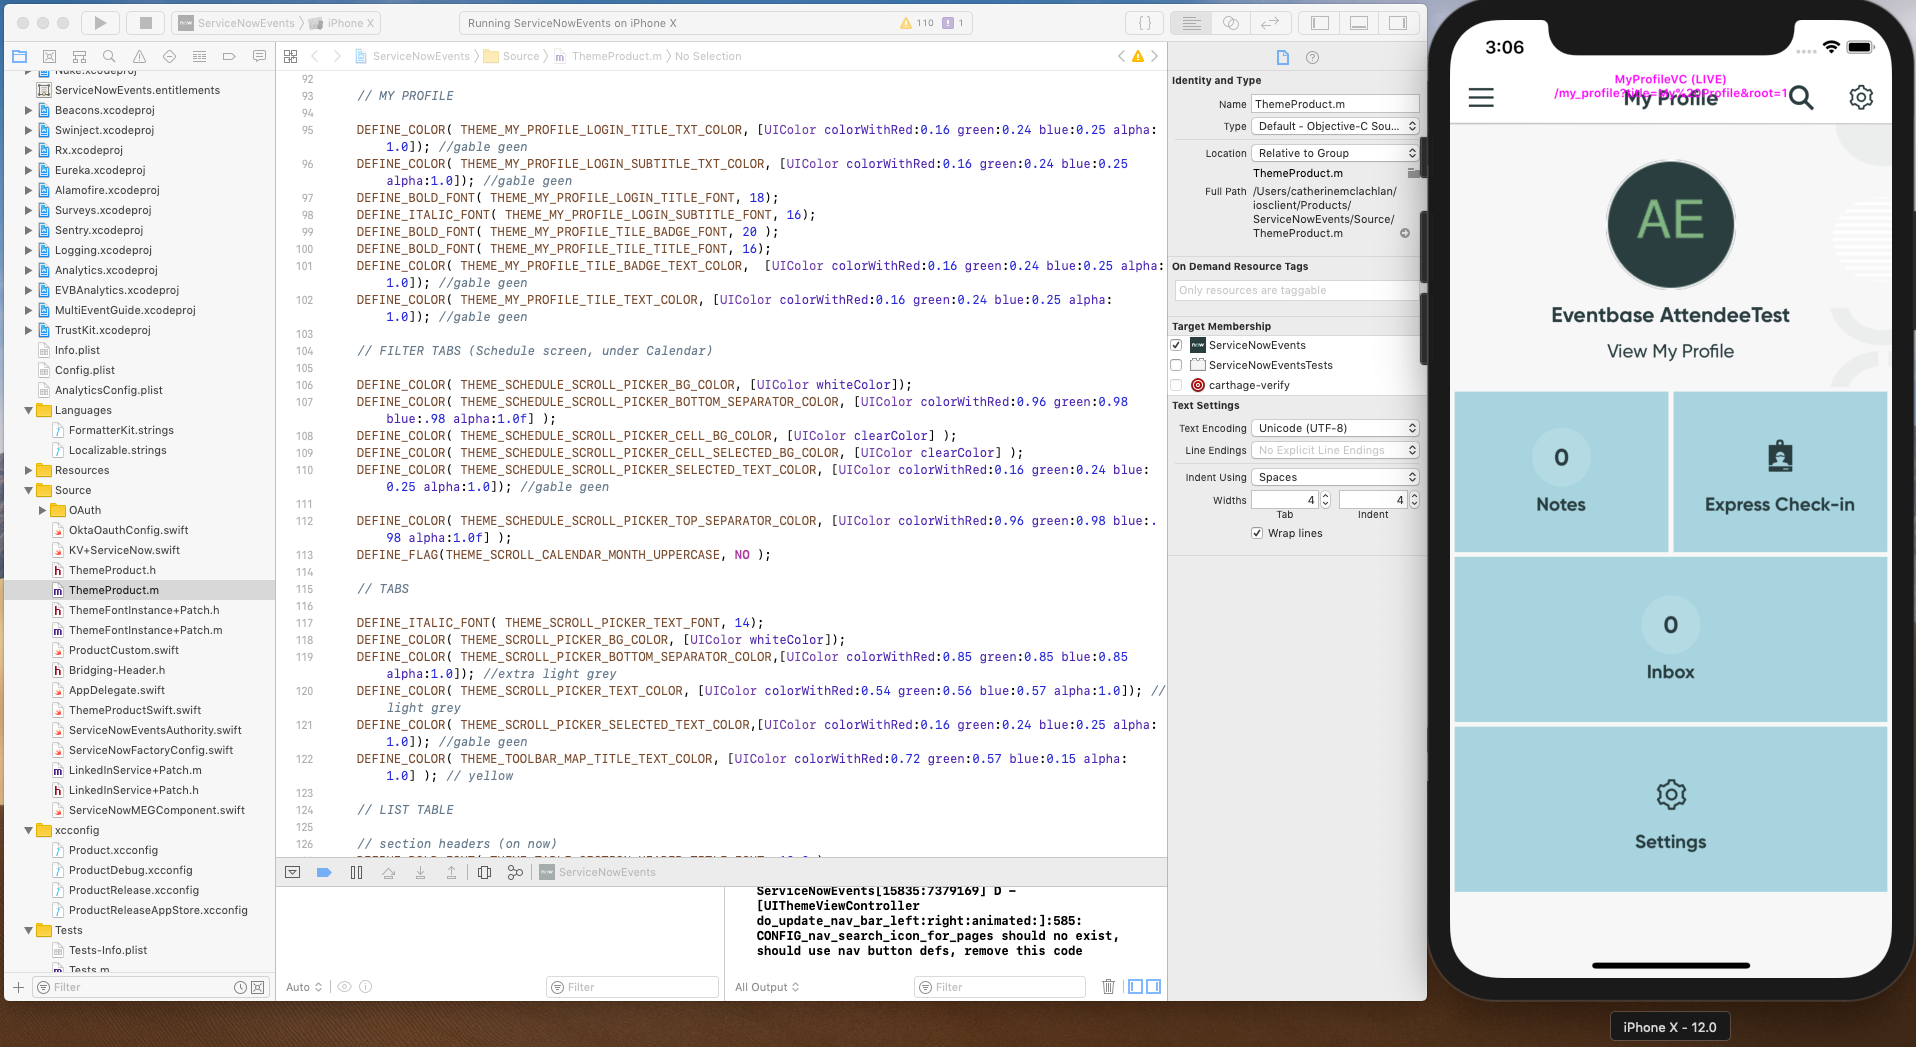Open Debug View Hierarchy button
This screenshot has width=1916, height=1047.
pyautogui.click(x=484, y=872)
